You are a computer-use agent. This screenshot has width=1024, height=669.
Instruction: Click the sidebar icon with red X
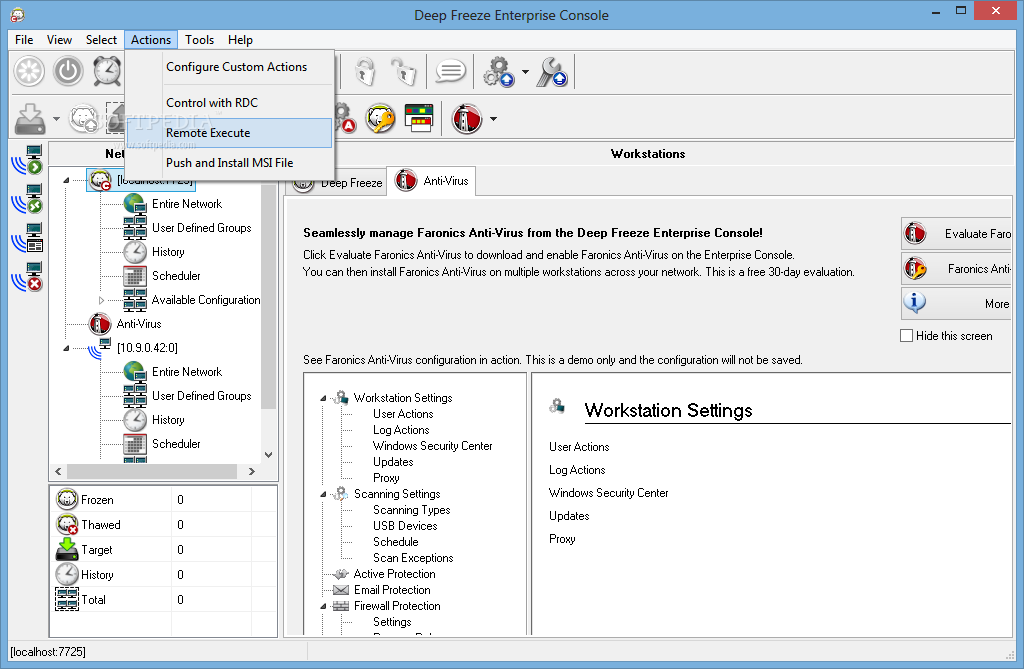(27, 276)
